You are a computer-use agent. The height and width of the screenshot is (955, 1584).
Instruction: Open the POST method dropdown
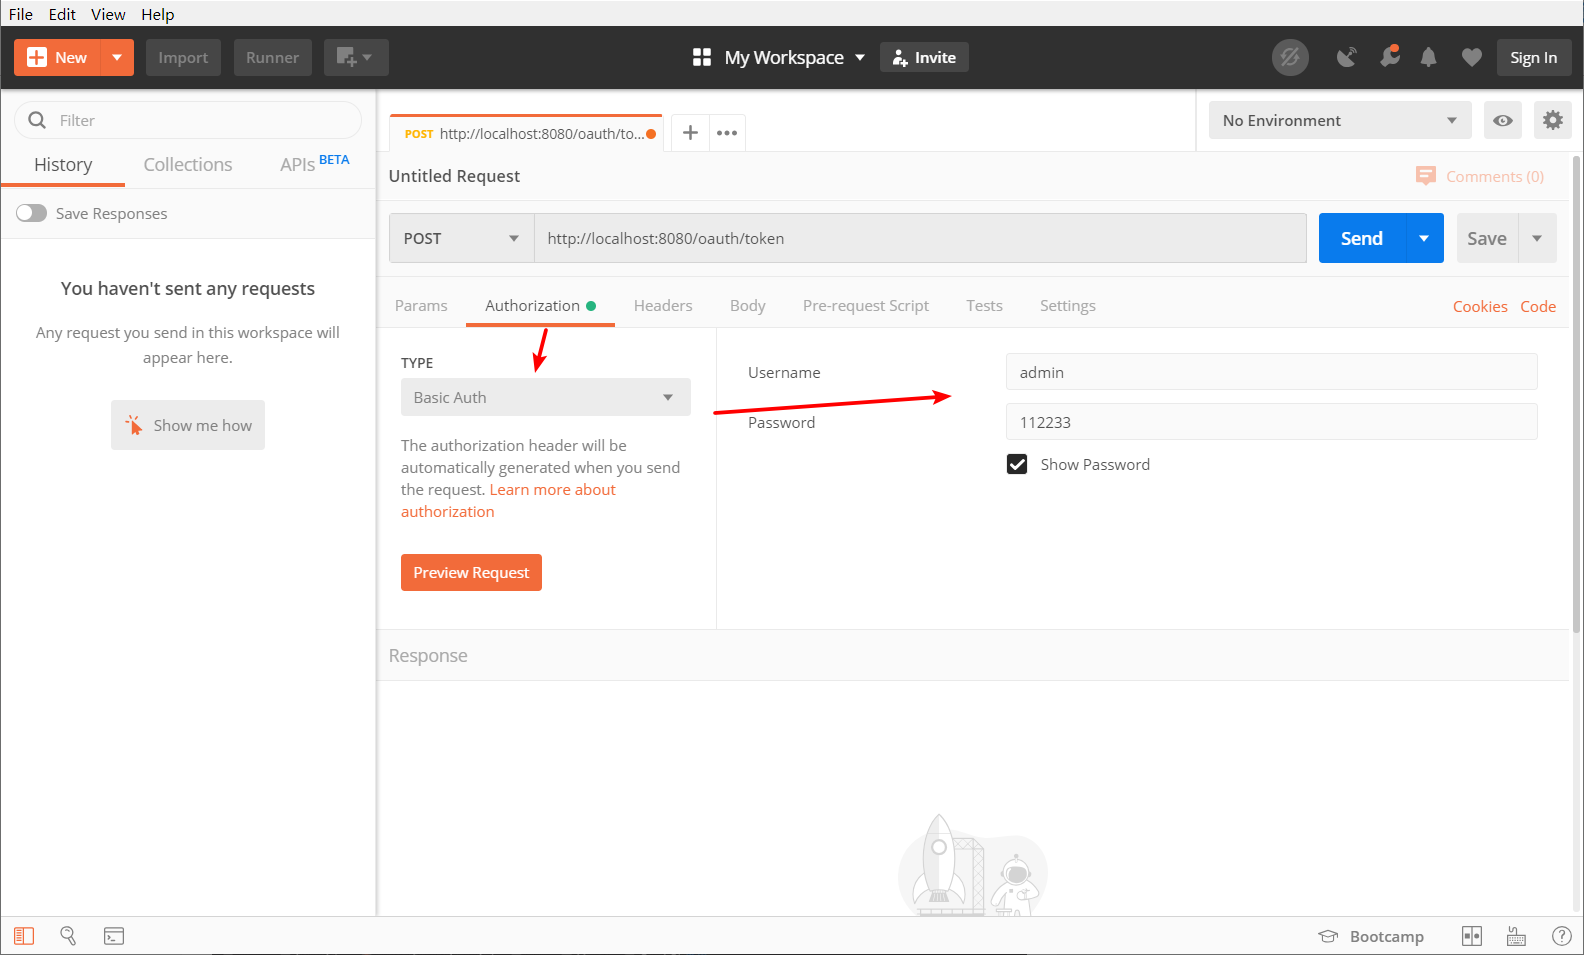pos(461,239)
